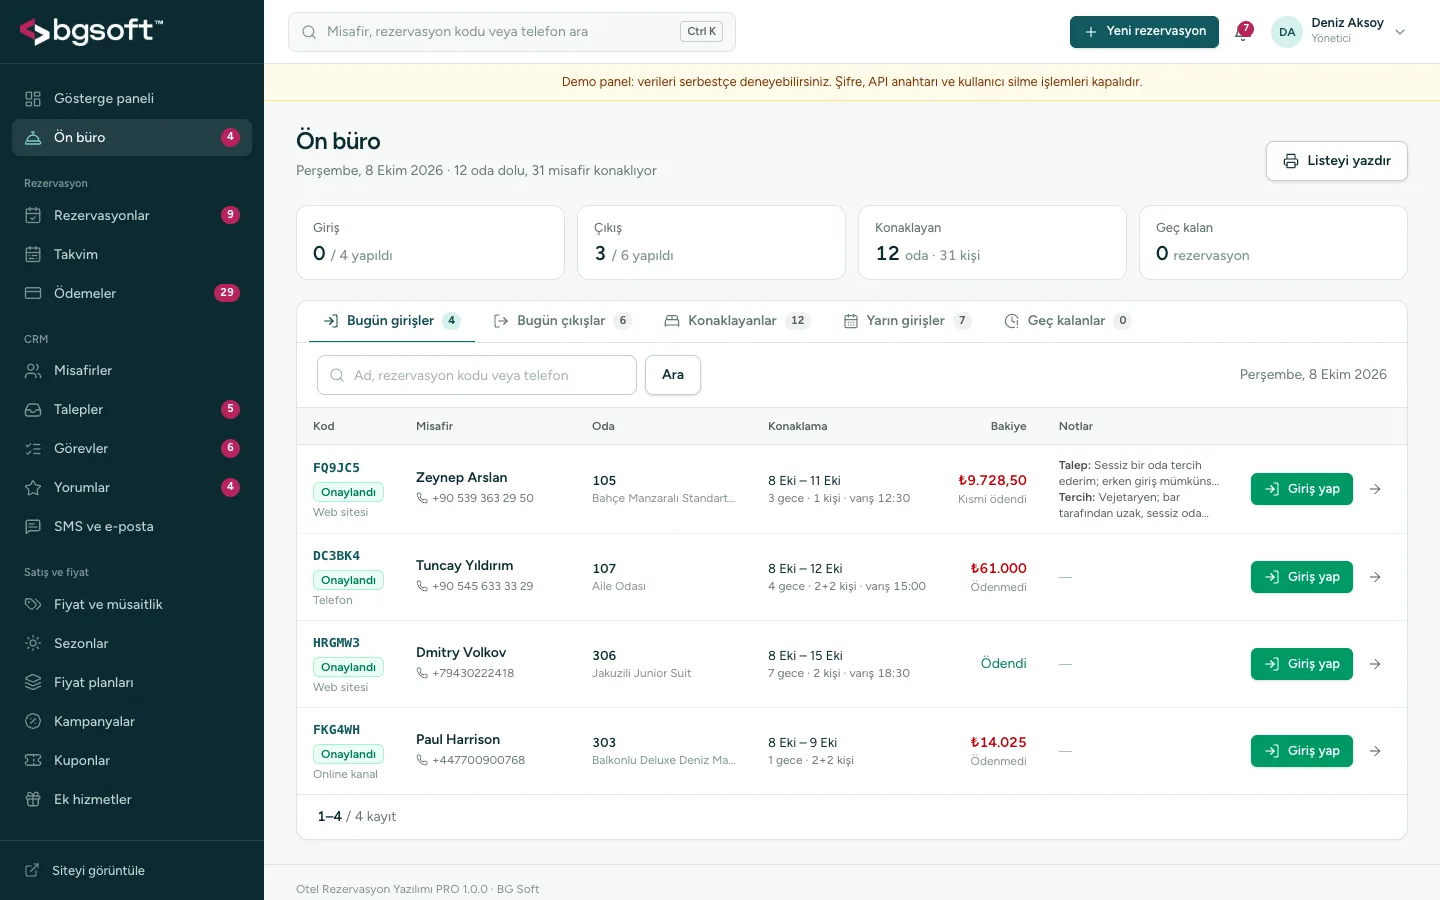
Task: Click the Yorumlar star icon
Action: pyautogui.click(x=33, y=488)
